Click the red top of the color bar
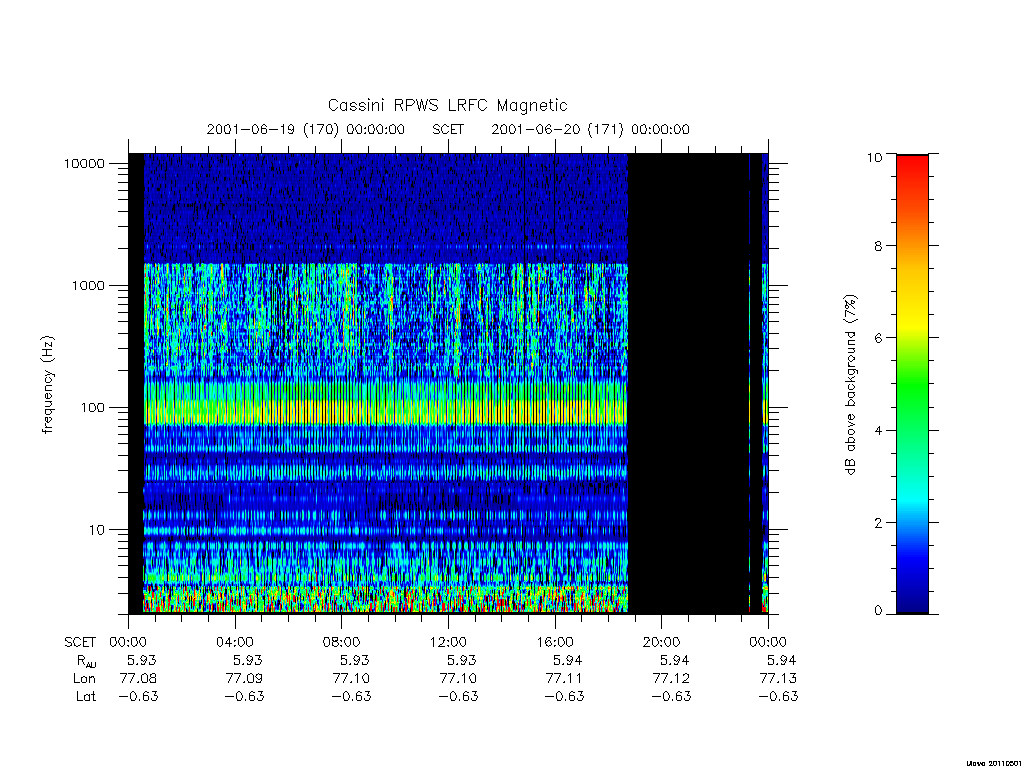The height and width of the screenshot is (768, 1024). coord(912,163)
